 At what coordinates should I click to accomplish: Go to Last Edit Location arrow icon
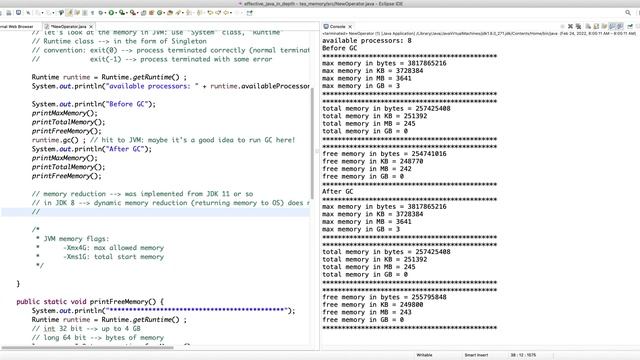pos(210,13)
